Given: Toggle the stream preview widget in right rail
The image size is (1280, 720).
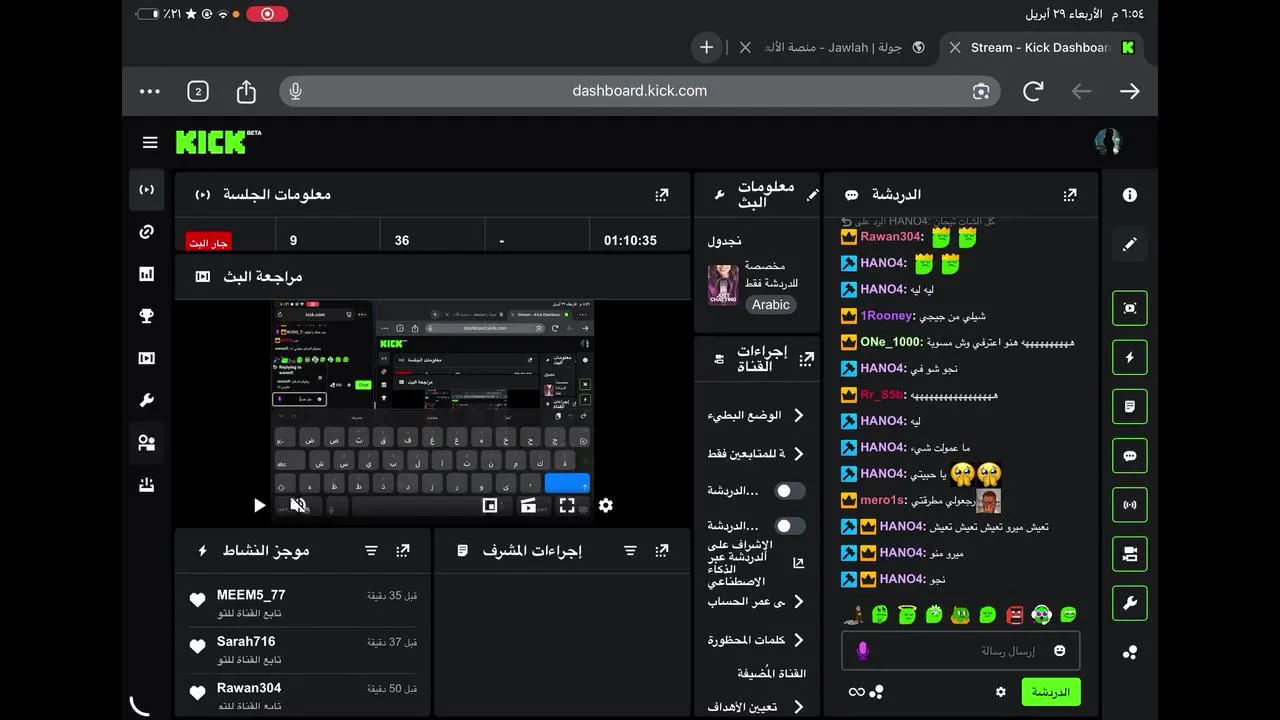Looking at the screenshot, I should click(x=1130, y=308).
